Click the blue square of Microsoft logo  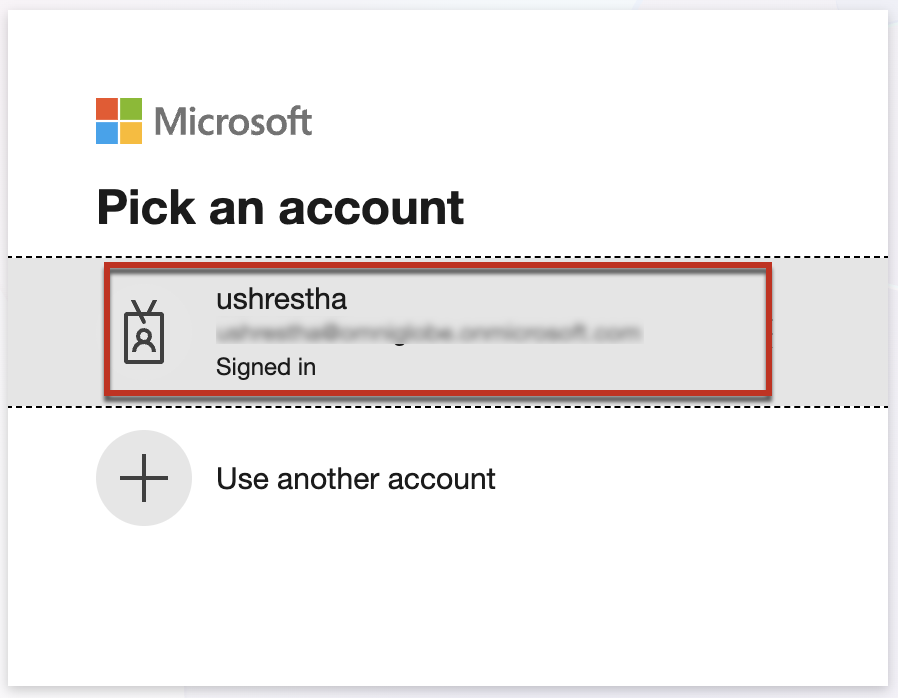point(108,133)
